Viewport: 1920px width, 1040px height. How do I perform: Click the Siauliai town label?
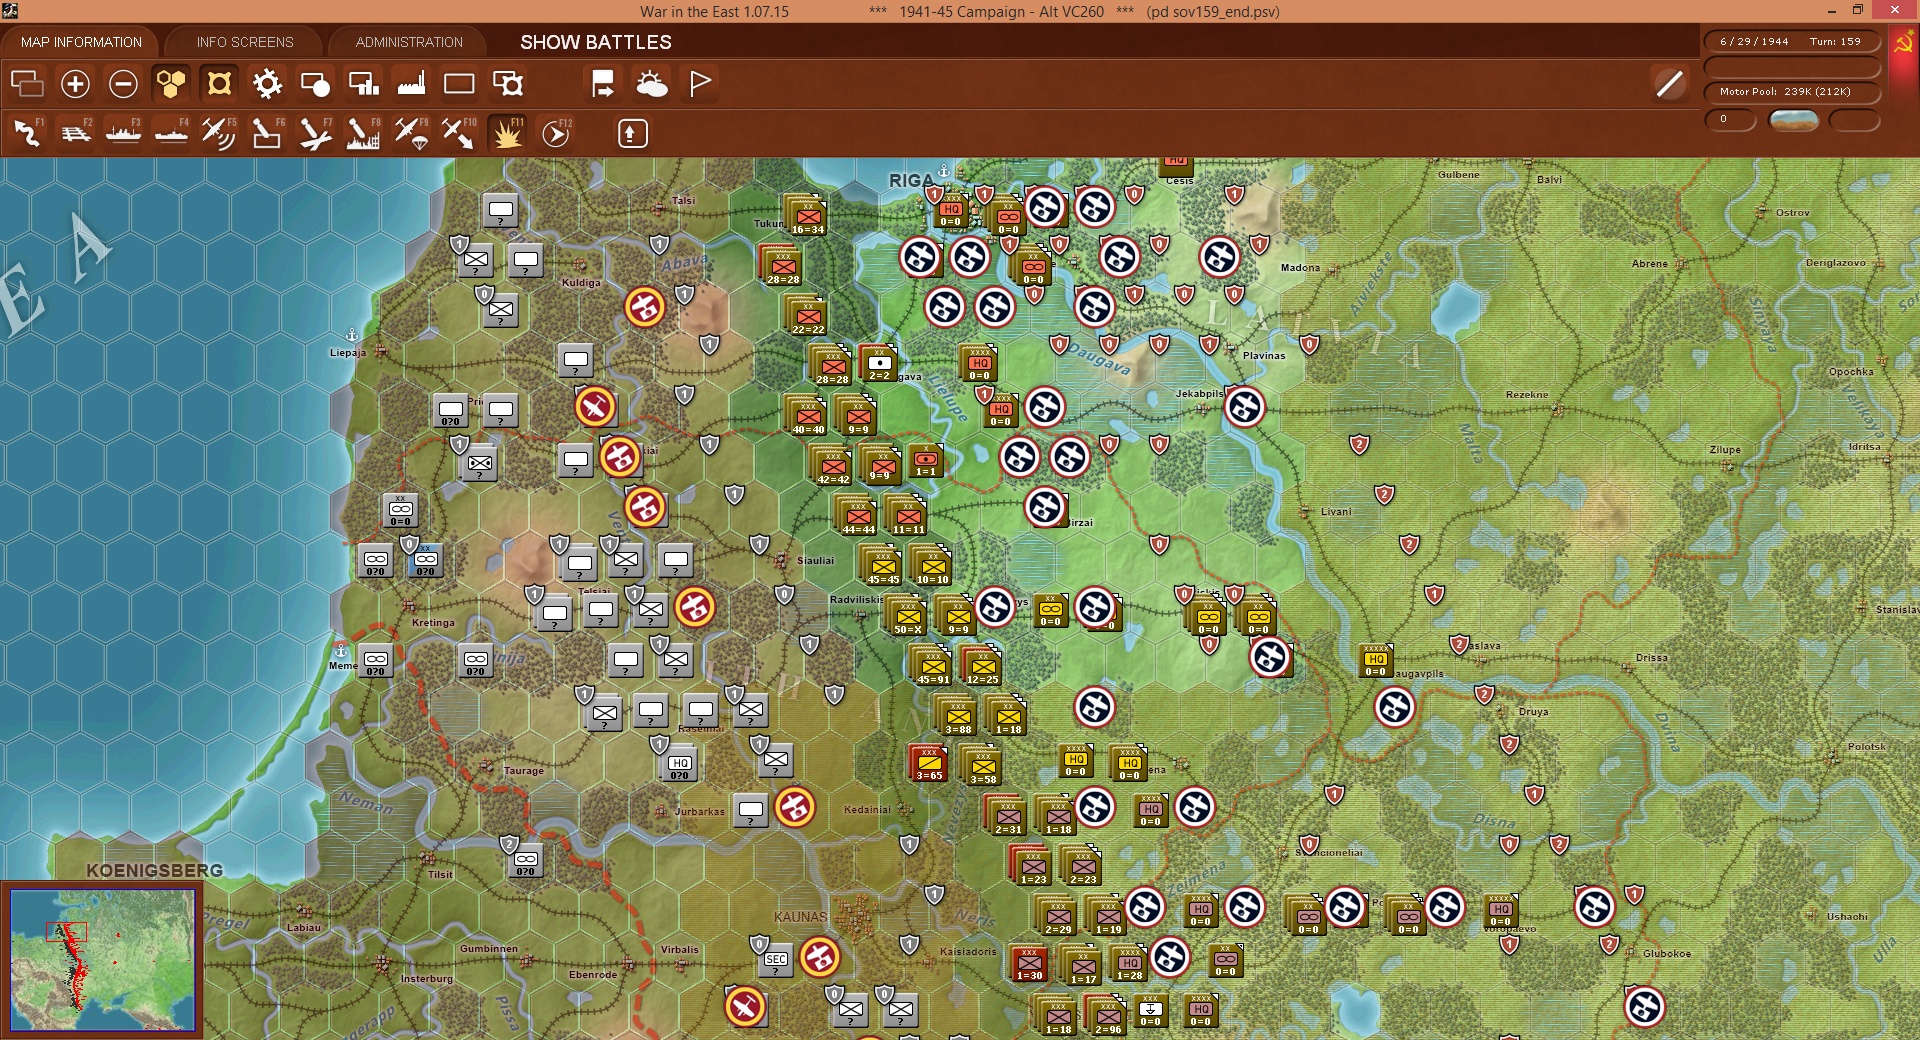815,560
